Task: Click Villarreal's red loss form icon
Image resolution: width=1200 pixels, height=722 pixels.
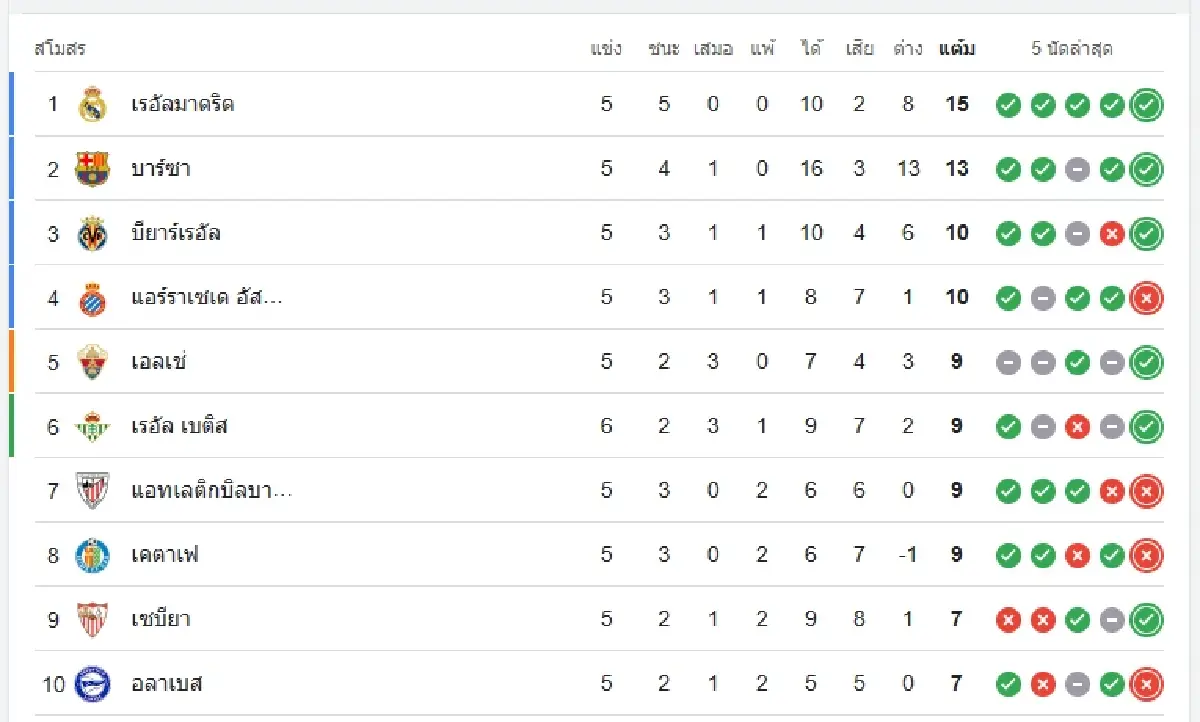Action: 1111,234
